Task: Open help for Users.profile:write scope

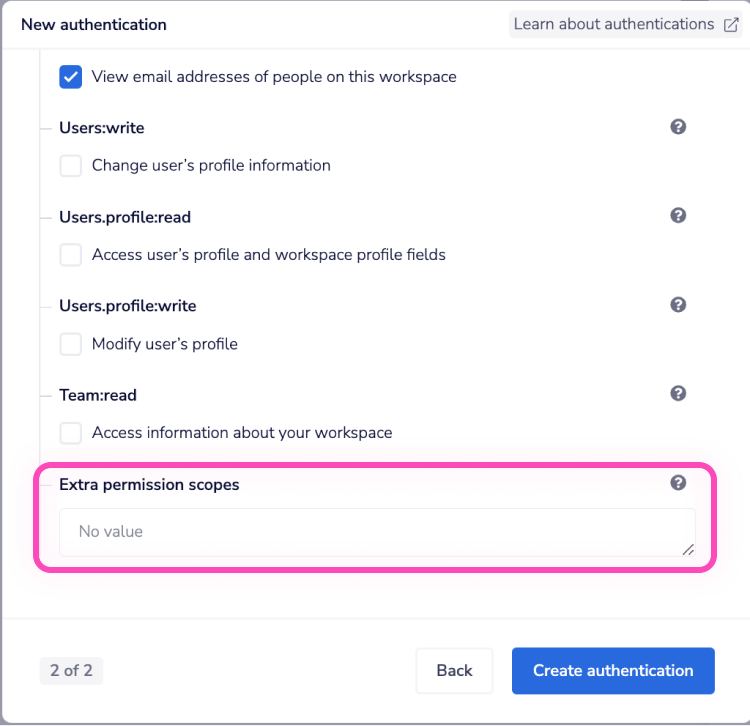Action: click(x=678, y=305)
